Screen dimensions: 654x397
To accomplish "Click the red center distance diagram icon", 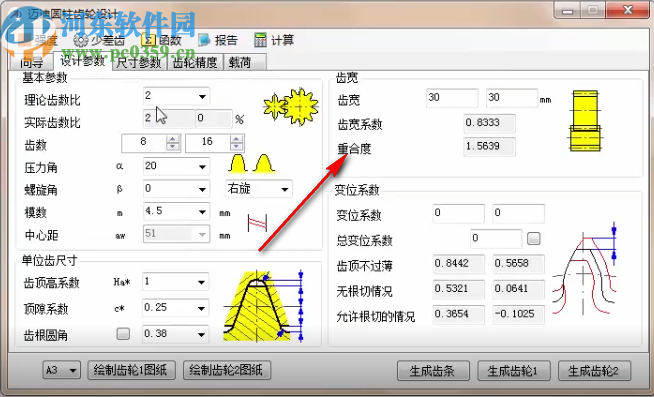I will point(257,224).
